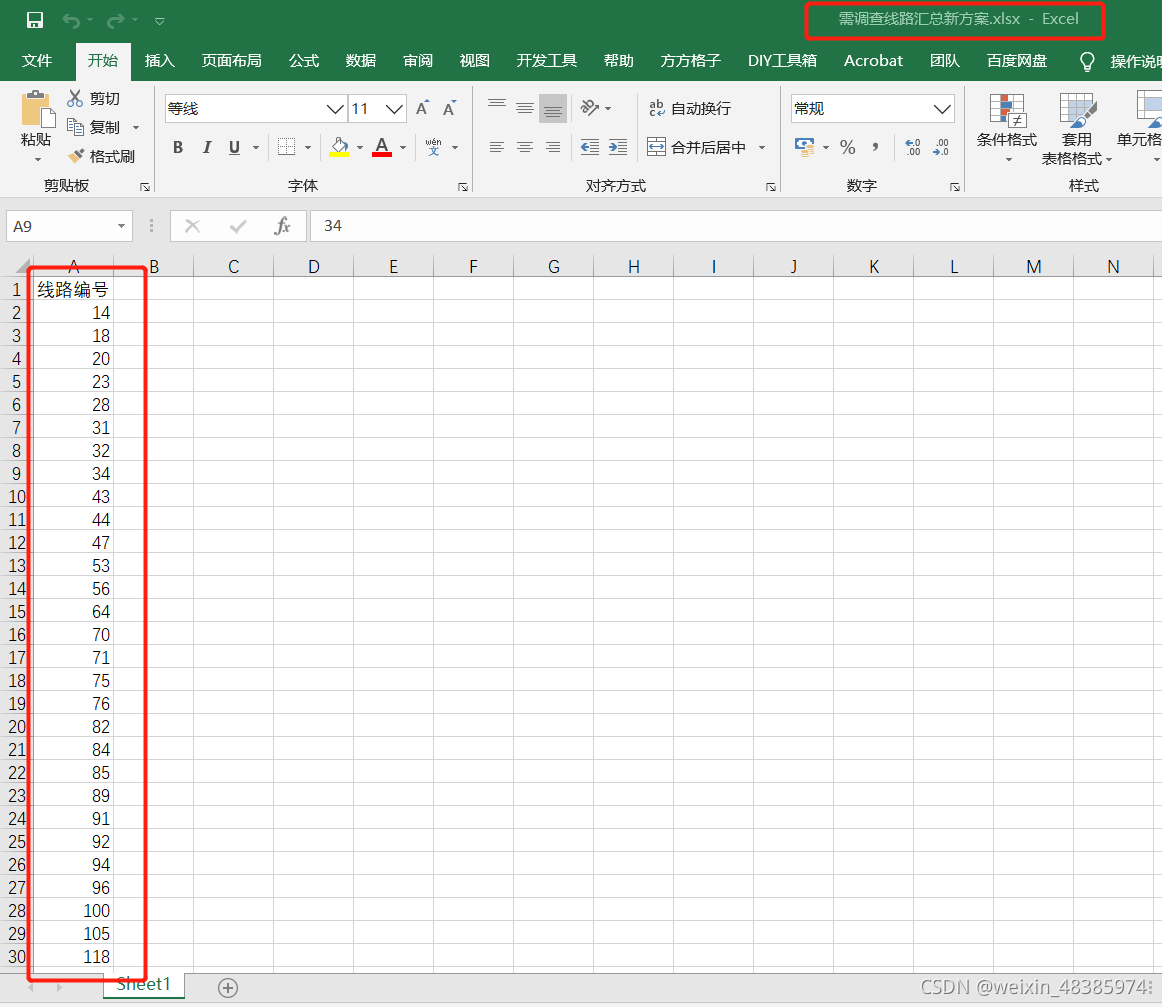The width and height of the screenshot is (1162, 1007).
Task: Toggle Italic formatting
Action: point(207,147)
